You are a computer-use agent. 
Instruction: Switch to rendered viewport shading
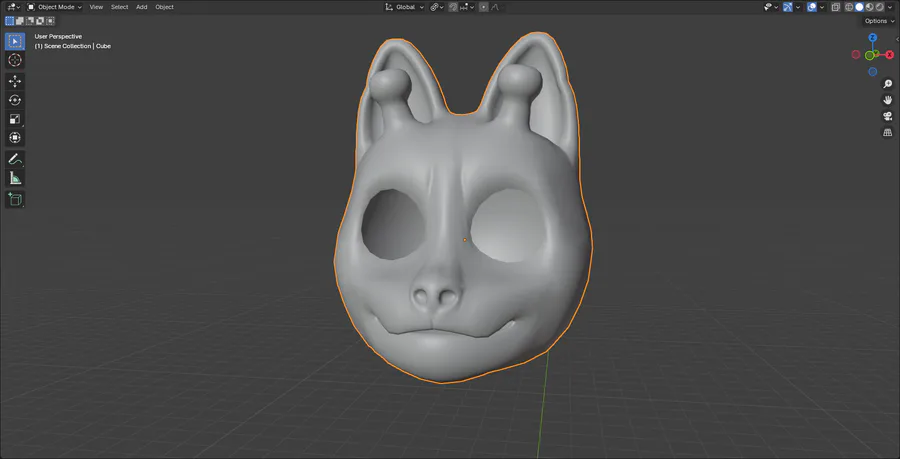point(879,7)
